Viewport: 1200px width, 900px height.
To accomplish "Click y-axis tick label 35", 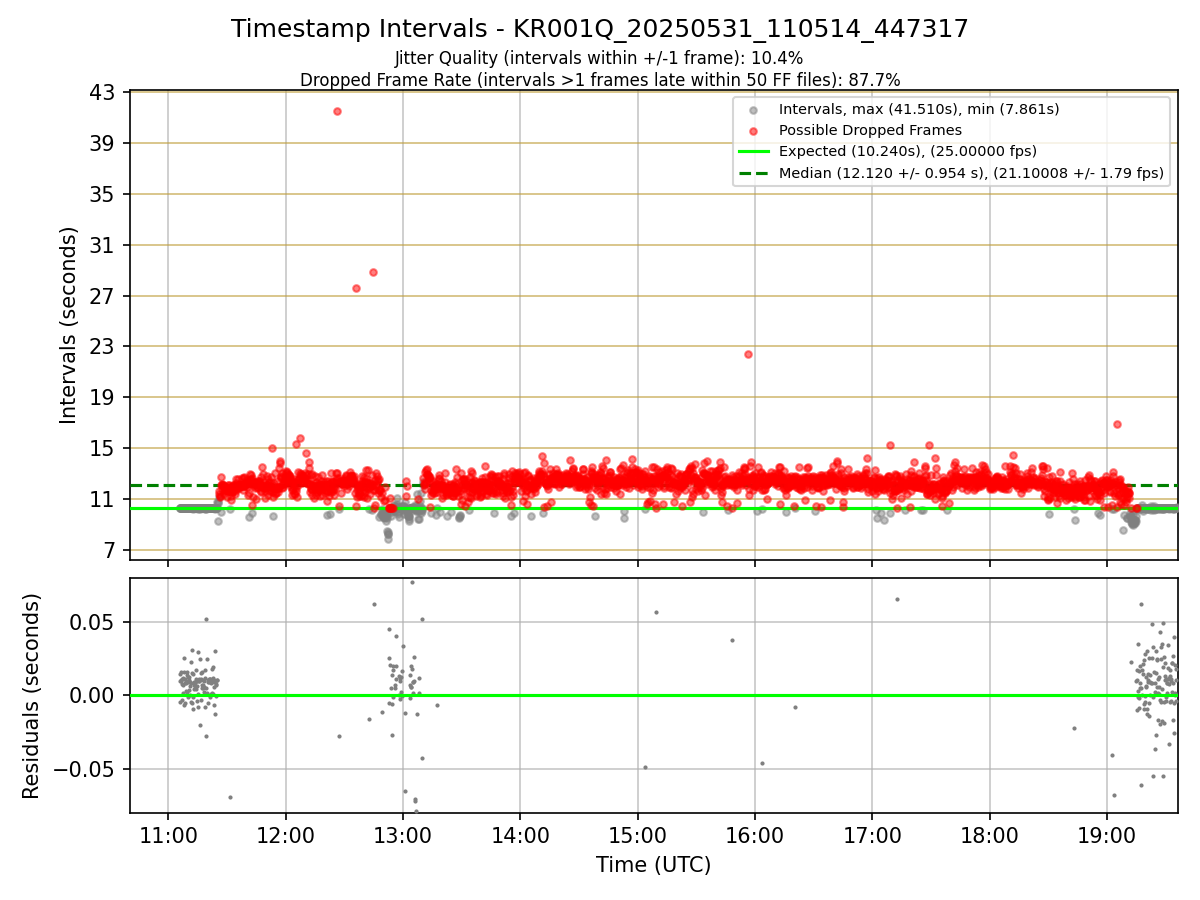I will [105, 195].
